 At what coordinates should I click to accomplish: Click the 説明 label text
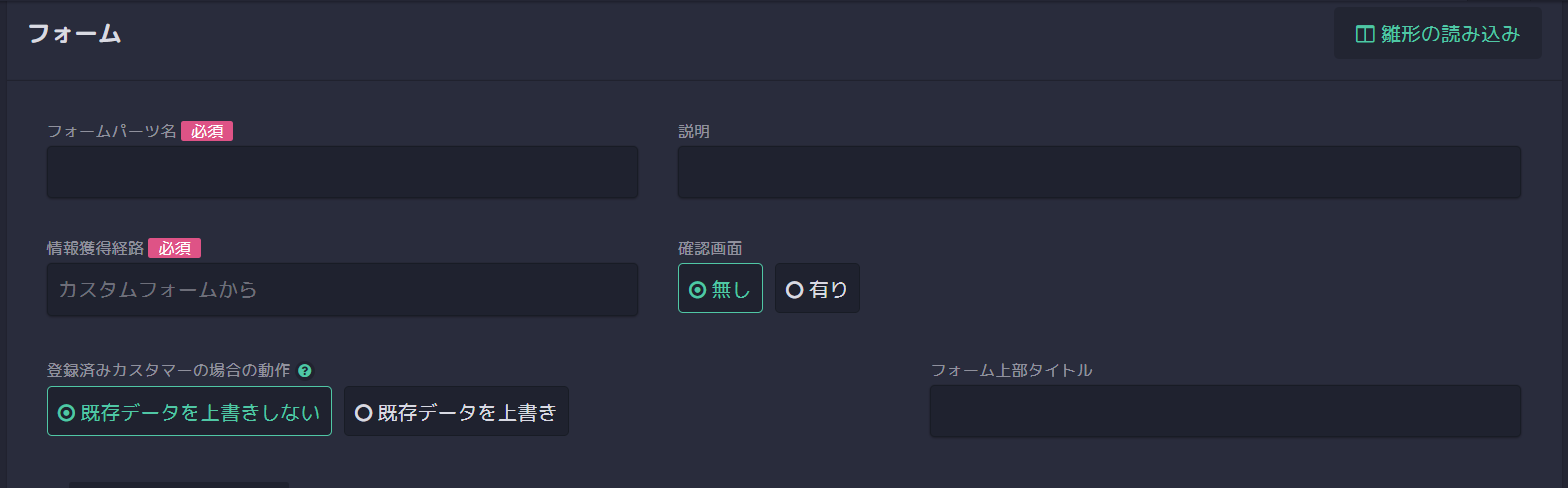(694, 131)
